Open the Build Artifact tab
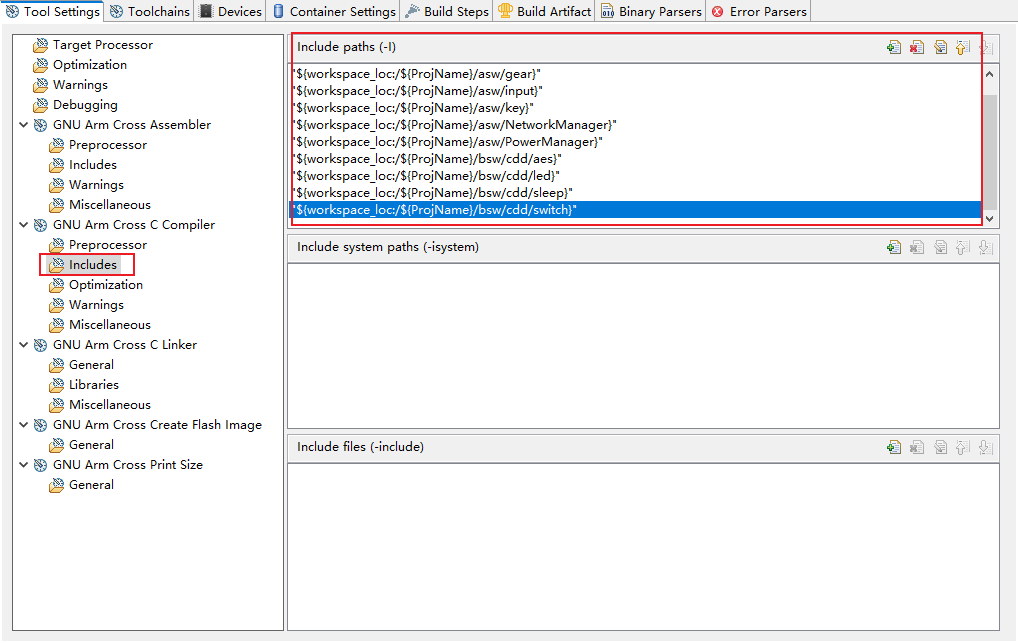Viewport: 1018px width, 643px height. tap(544, 11)
